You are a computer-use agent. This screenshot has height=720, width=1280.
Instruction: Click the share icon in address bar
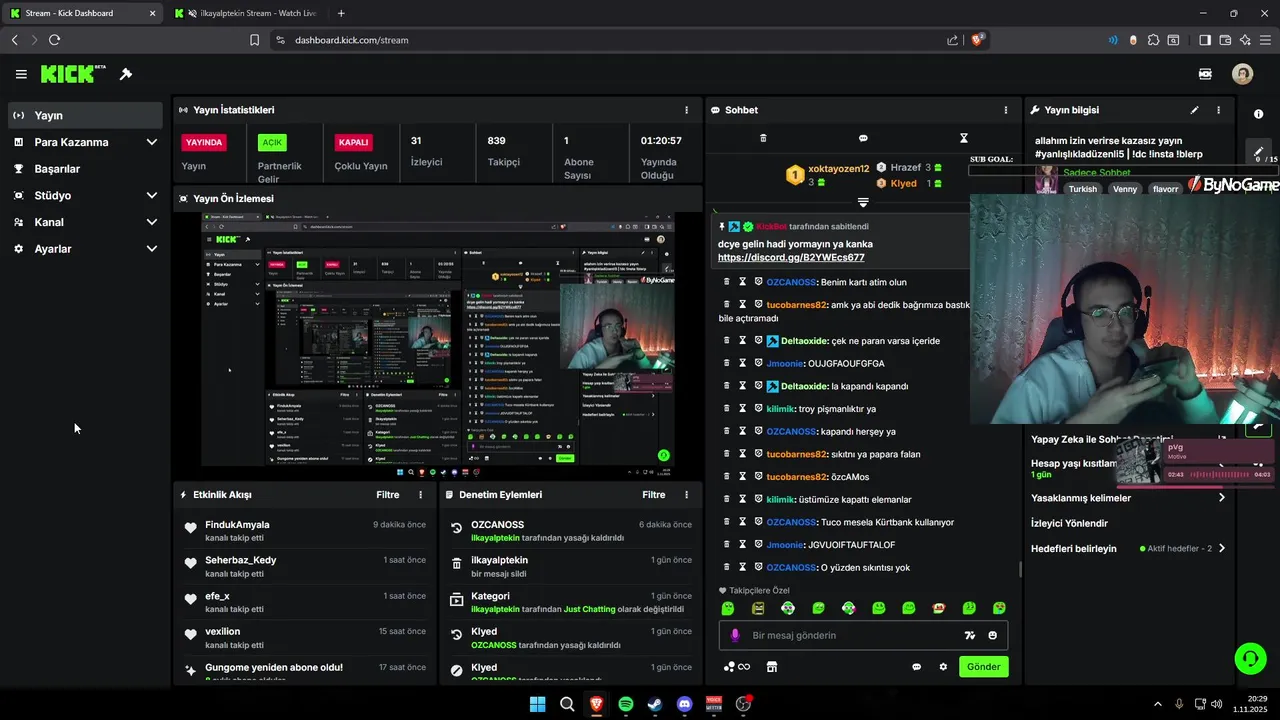[x=952, y=40]
